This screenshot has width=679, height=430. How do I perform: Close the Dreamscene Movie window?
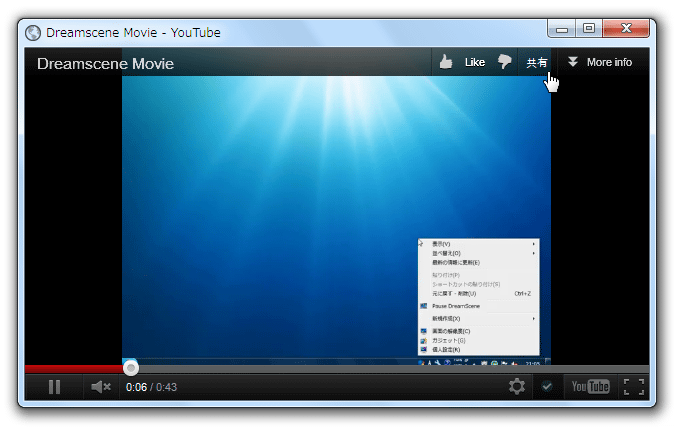tap(626, 29)
